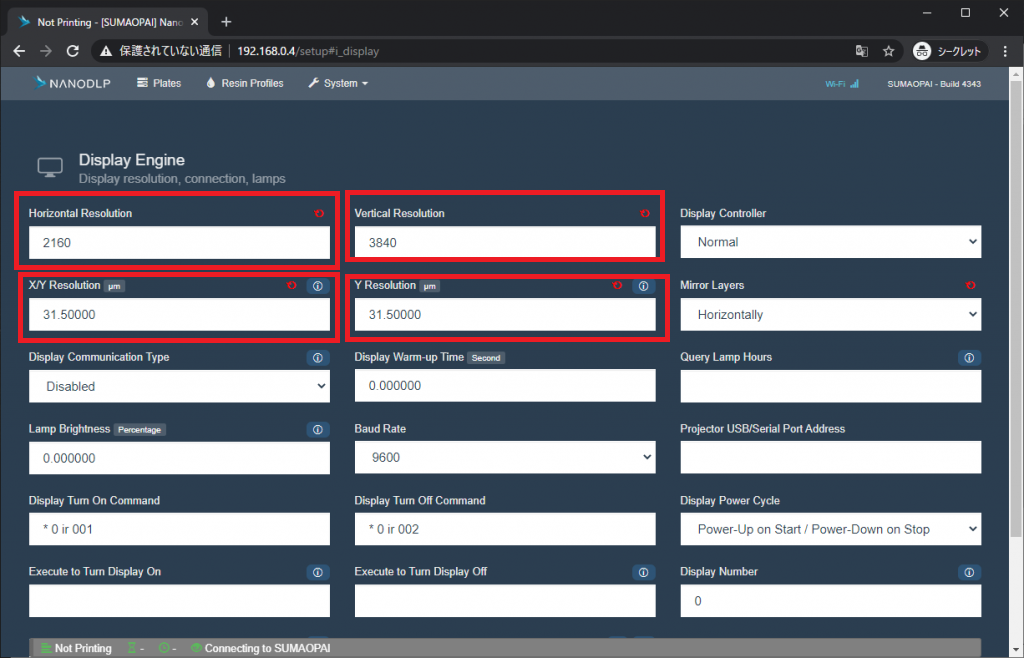Bookmark this page with the star

click(x=888, y=51)
